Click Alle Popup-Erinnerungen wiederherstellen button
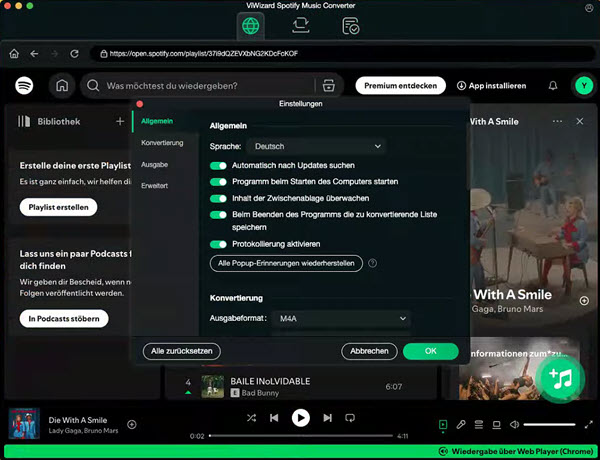The height and width of the screenshot is (460, 600). [286, 263]
